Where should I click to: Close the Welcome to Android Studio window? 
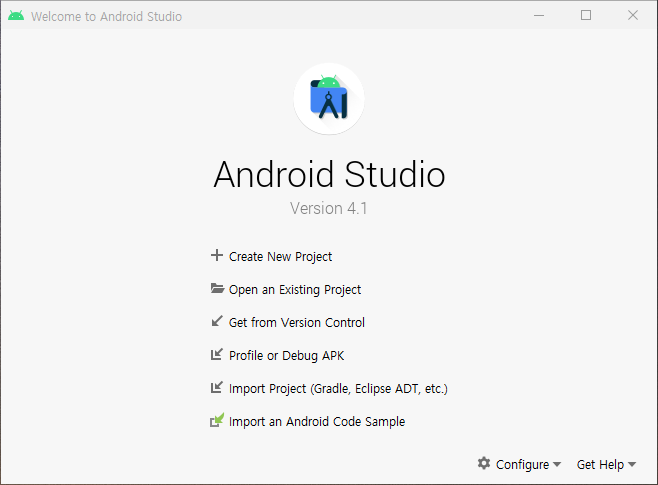(633, 16)
